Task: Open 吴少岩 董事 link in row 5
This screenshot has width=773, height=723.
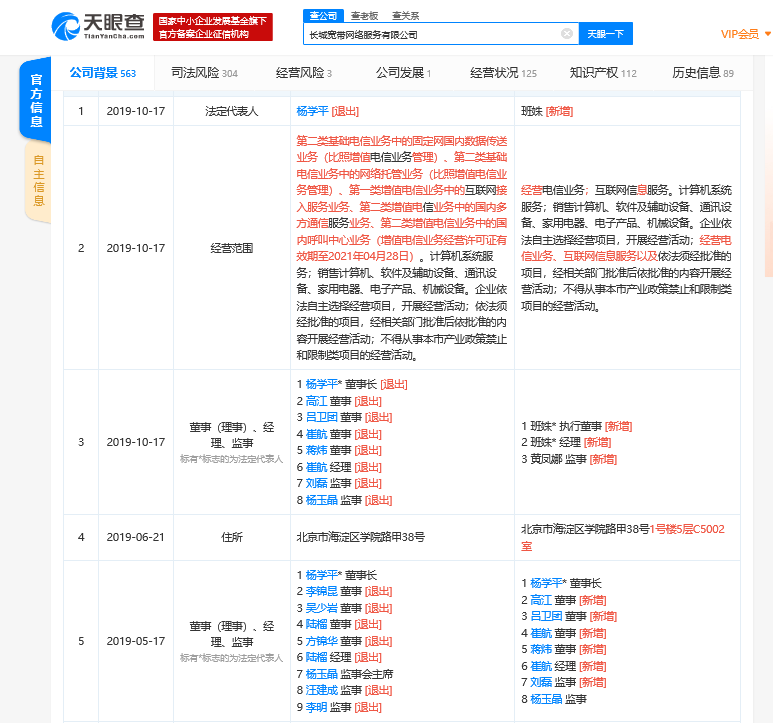Action: coord(321,608)
